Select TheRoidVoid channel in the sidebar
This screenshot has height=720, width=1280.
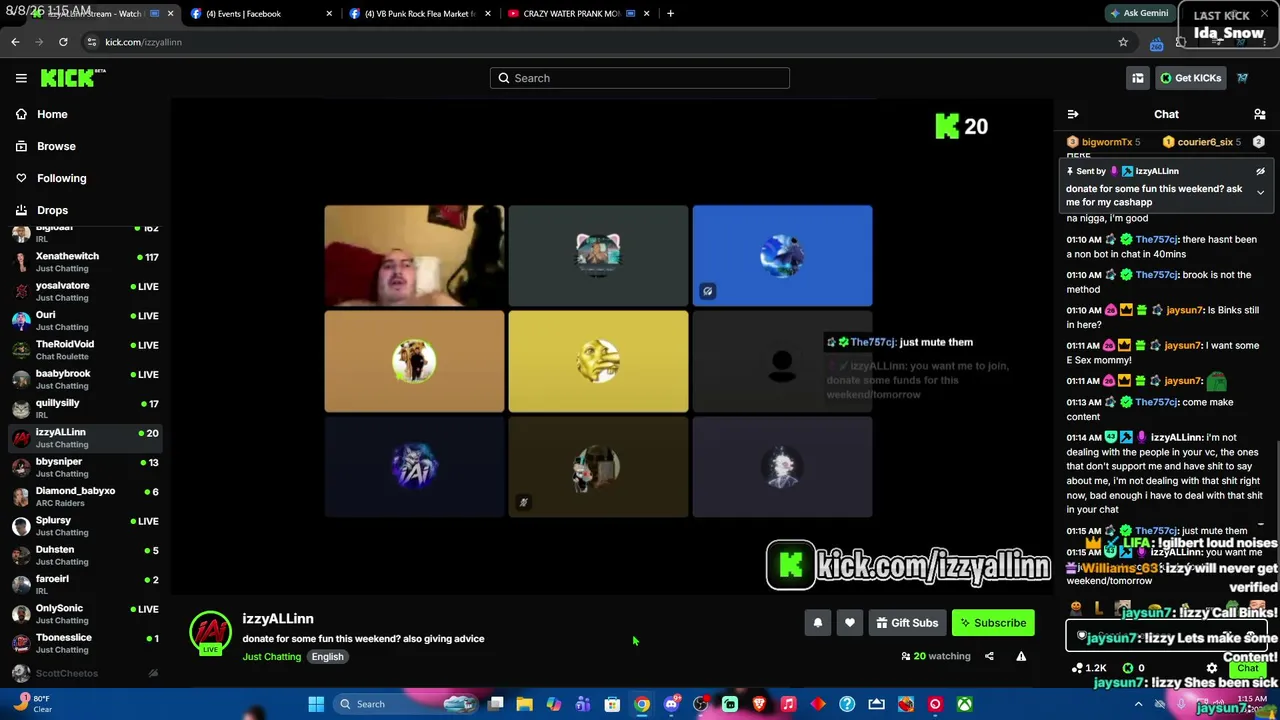pos(85,350)
